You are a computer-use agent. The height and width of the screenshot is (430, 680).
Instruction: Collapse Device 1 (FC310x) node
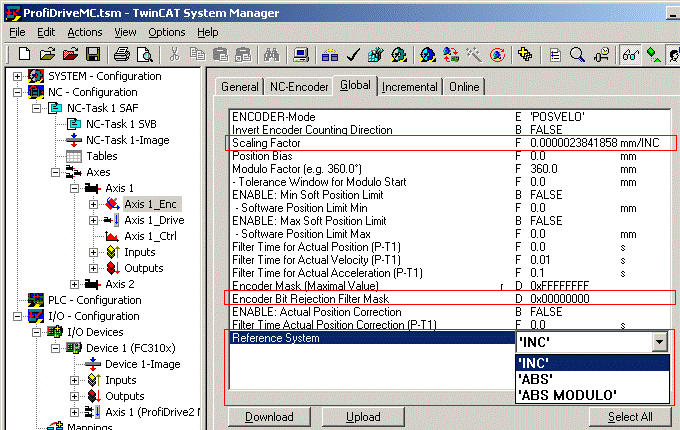point(56,348)
